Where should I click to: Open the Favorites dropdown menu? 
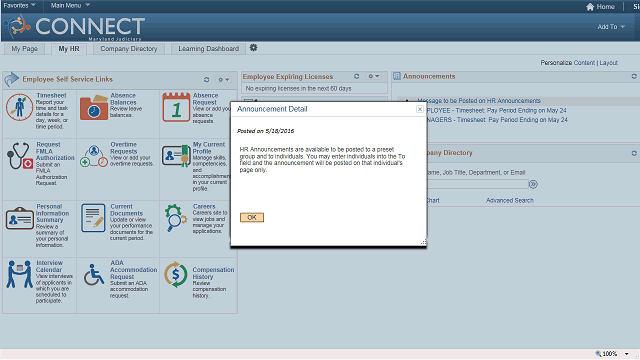[19, 5]
